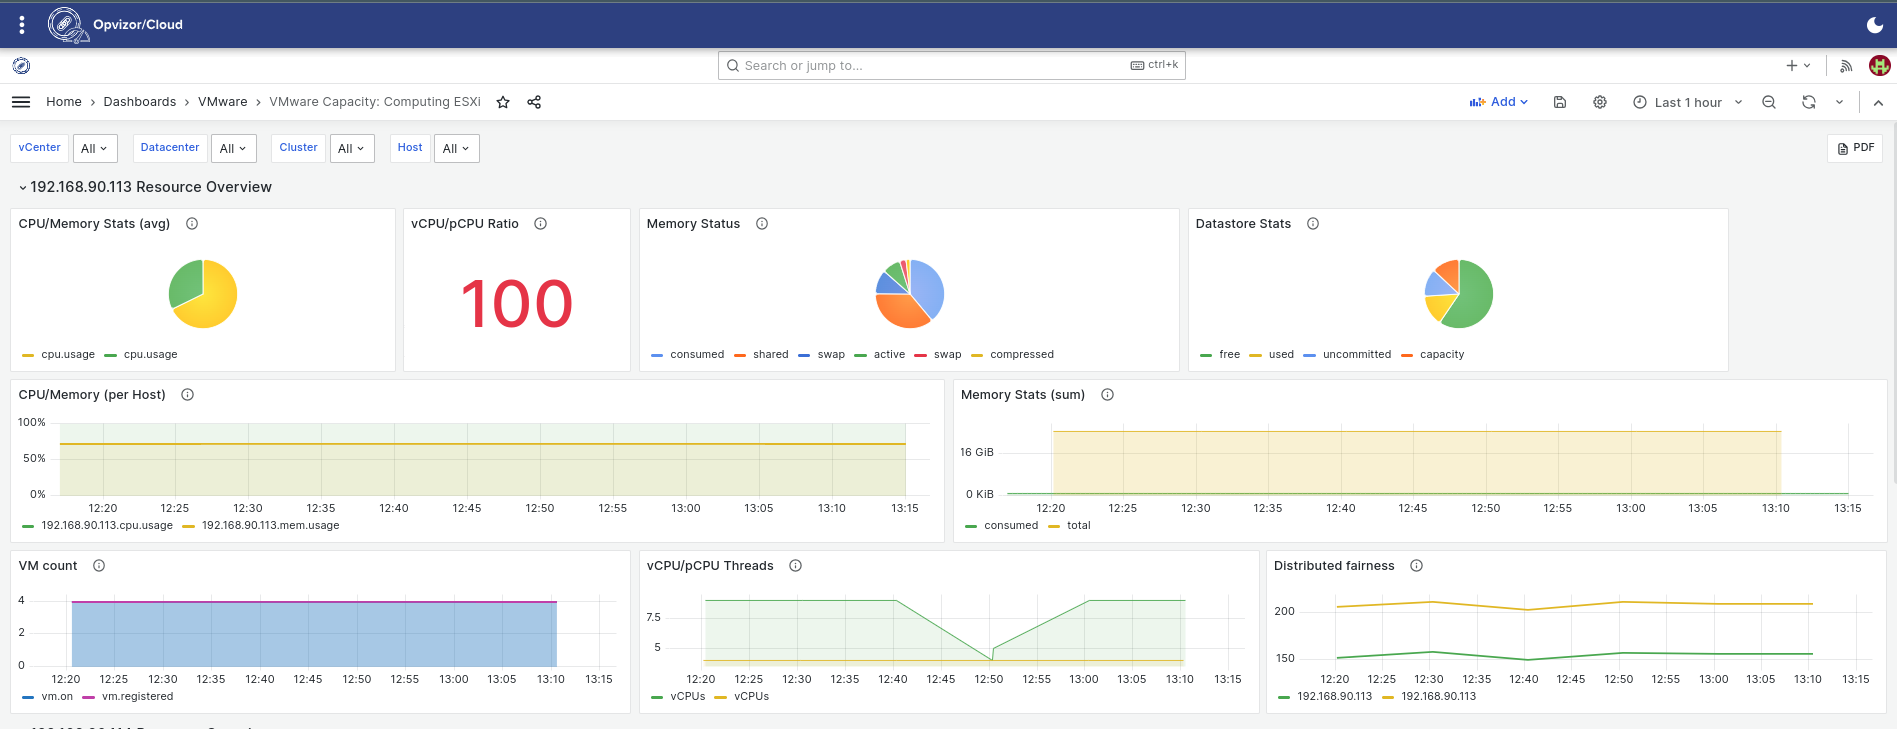The width and height of the screenshot is (1897, 729).
Task: Toggle the hamburger navigation menu
Action: 21,102
